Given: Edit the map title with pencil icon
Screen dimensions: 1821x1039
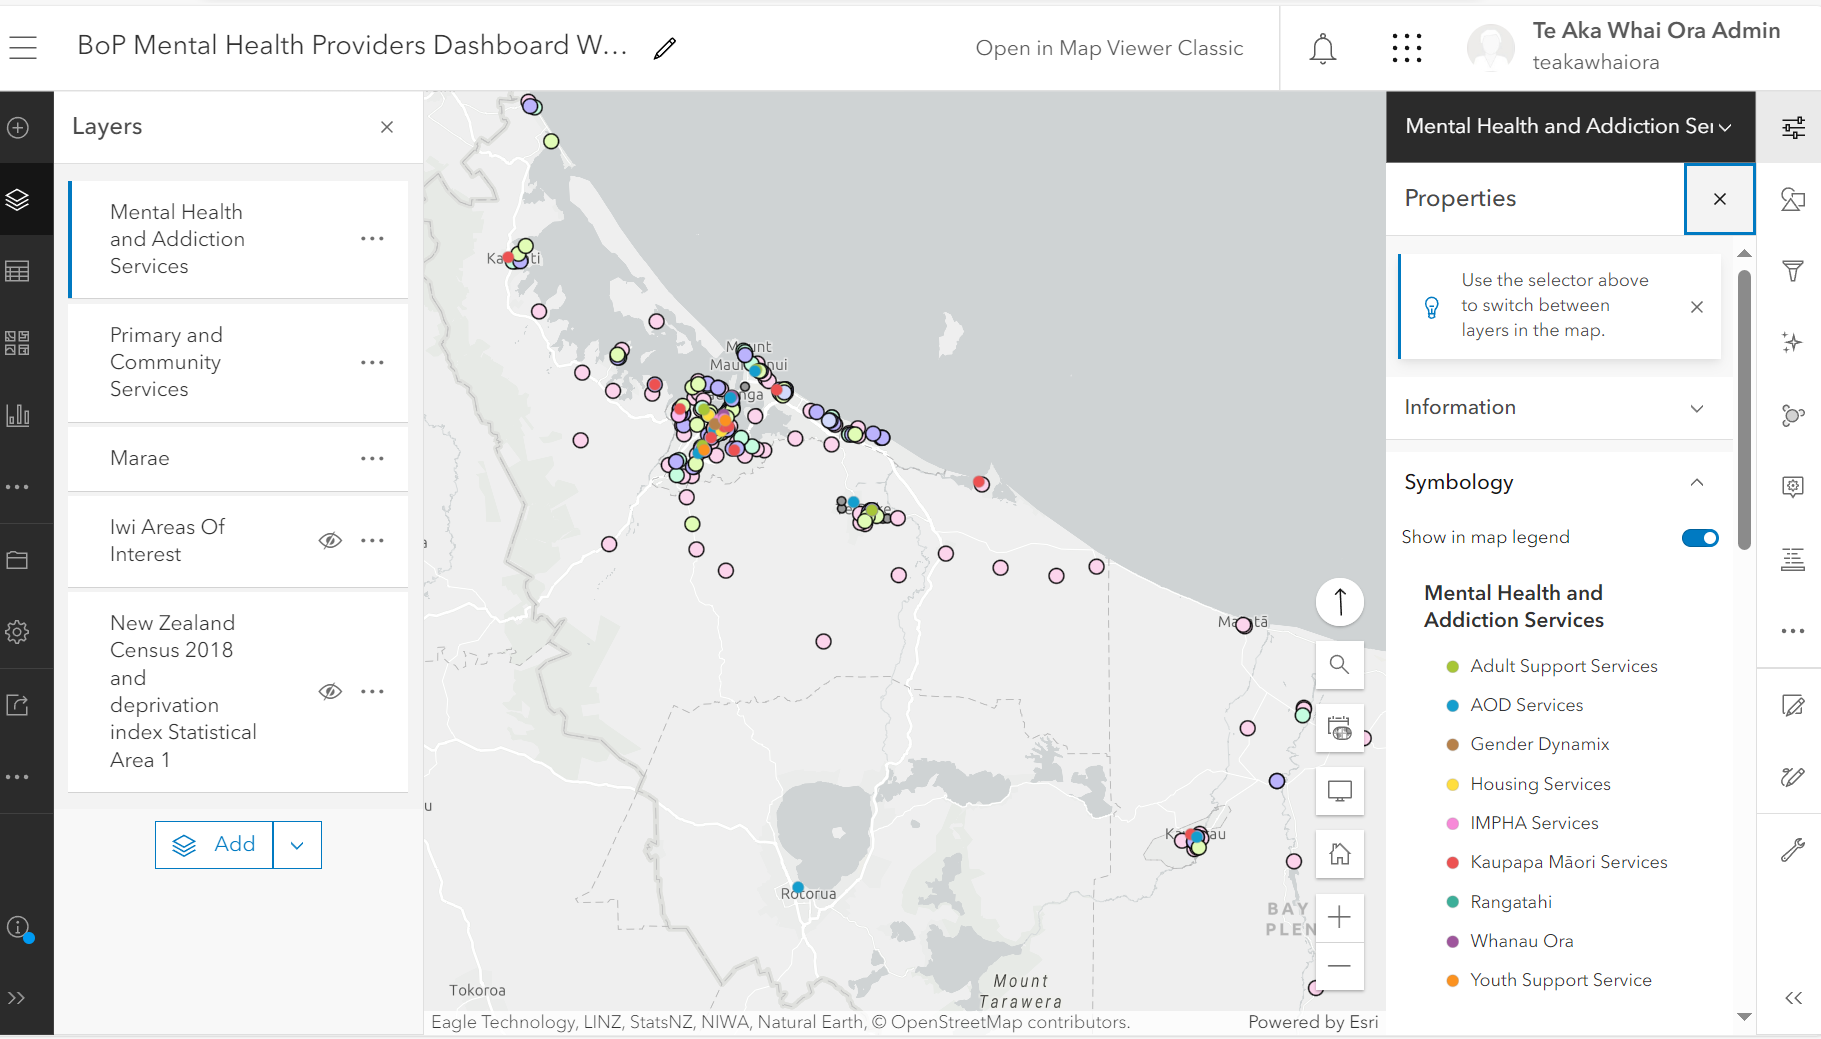Looking at the screenshot, I should [x=665, y=48].
